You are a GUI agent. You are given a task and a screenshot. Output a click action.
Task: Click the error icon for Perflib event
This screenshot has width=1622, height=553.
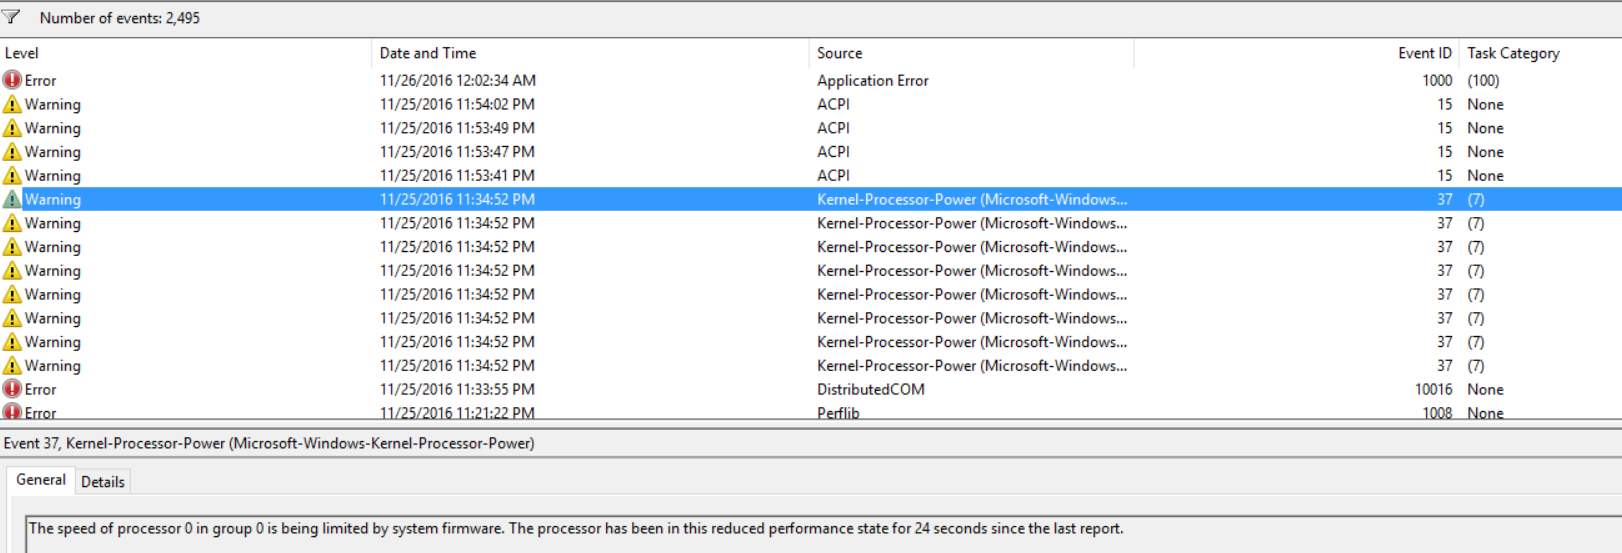(12, 412)
